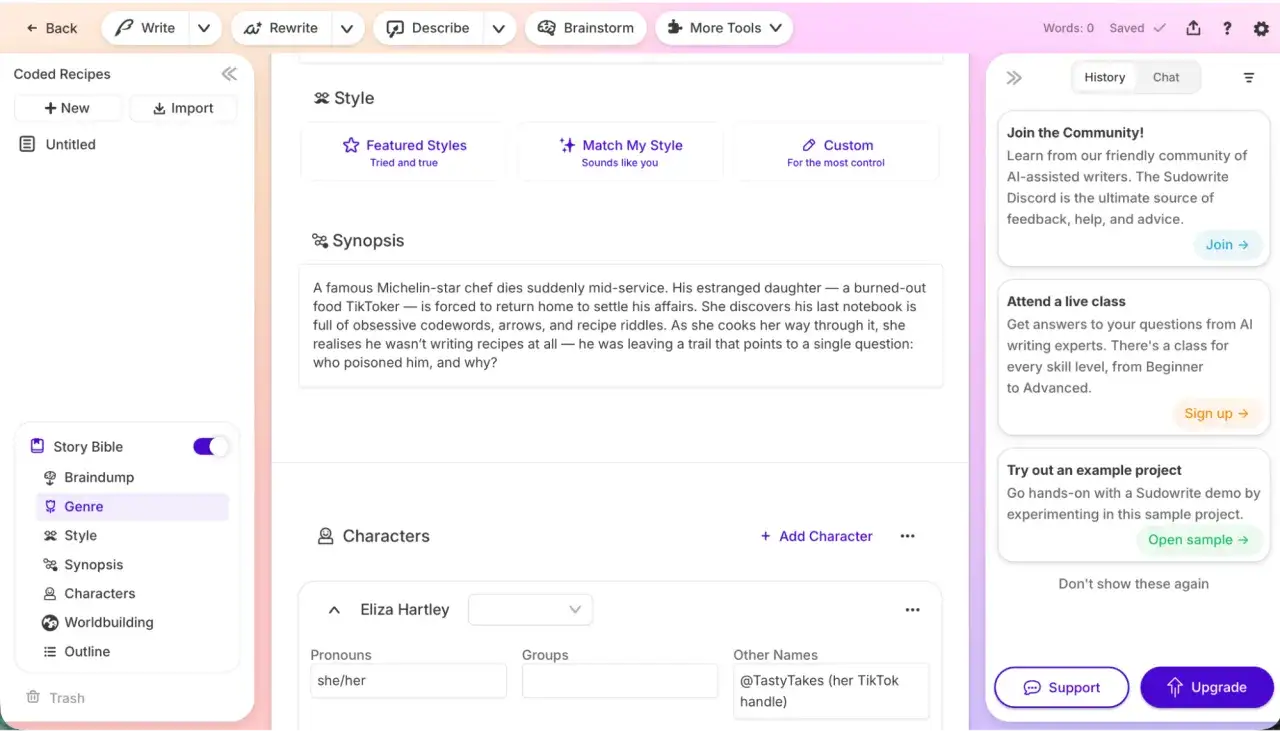
Task: Click the Coded Recipes project title
Action: click(62, 74)
